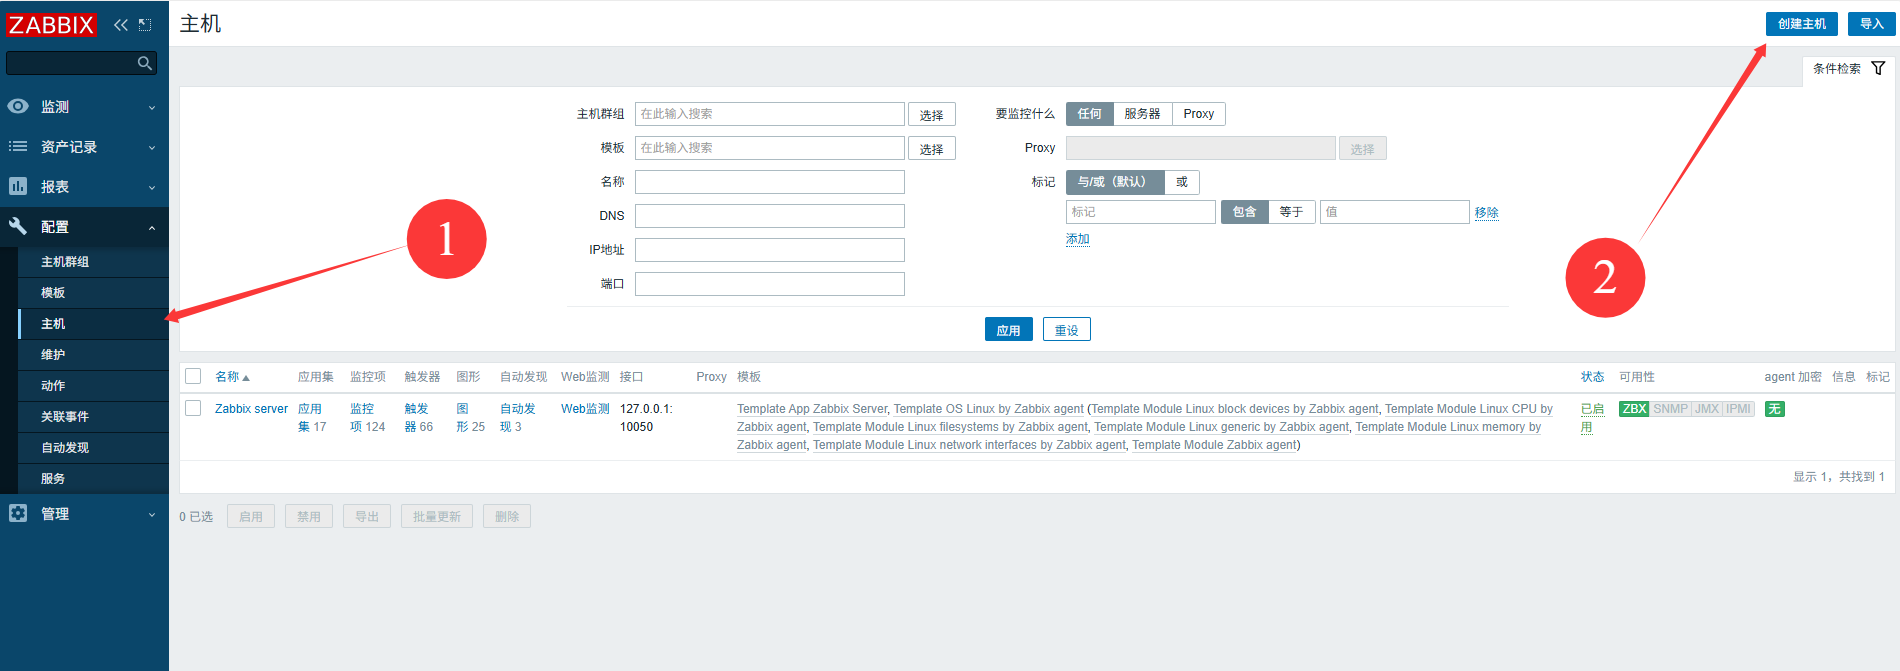Image resolution: width=1900 pixels, height=671 pixels.
Task: Open 自动发现 submenu item
Action: click(93, 448)
